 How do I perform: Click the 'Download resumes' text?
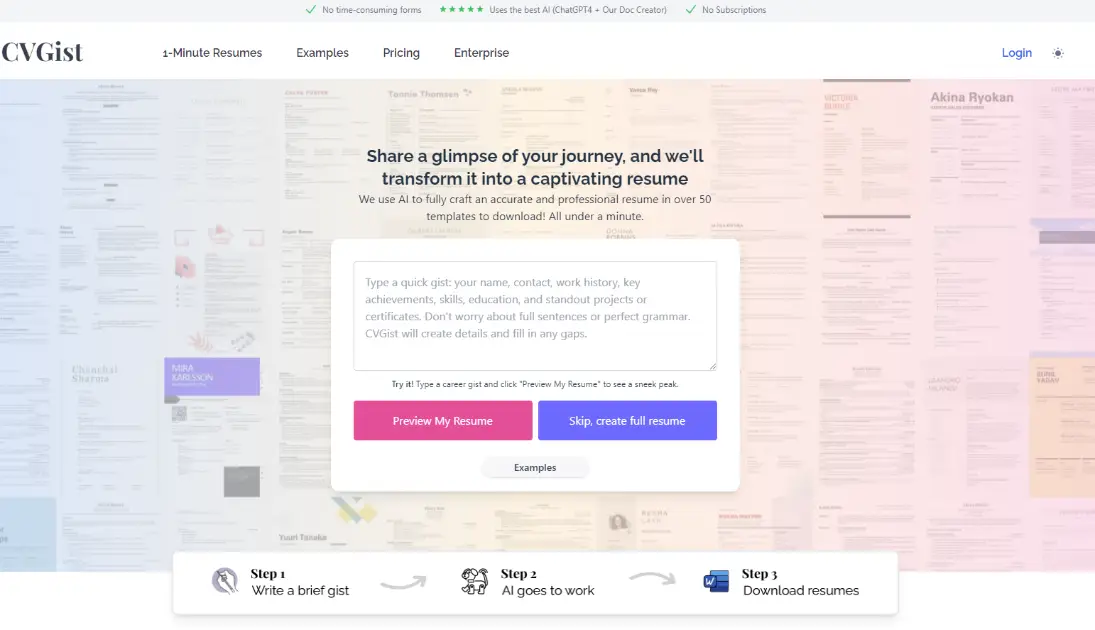(x=801, y=591)
